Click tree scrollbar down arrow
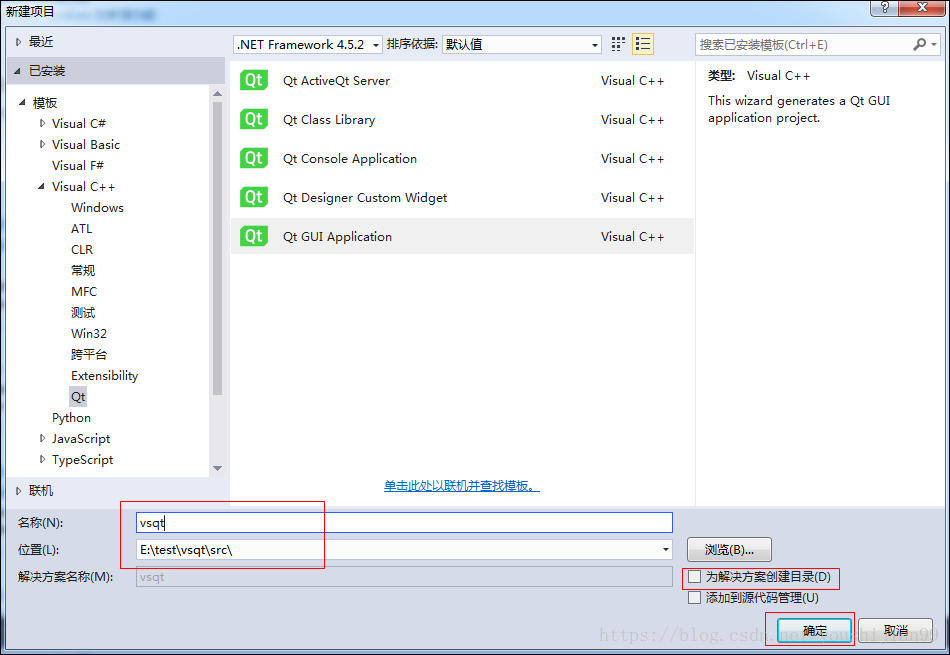Image resolution: width=950 pixels, height=655 pixels. 218,468
